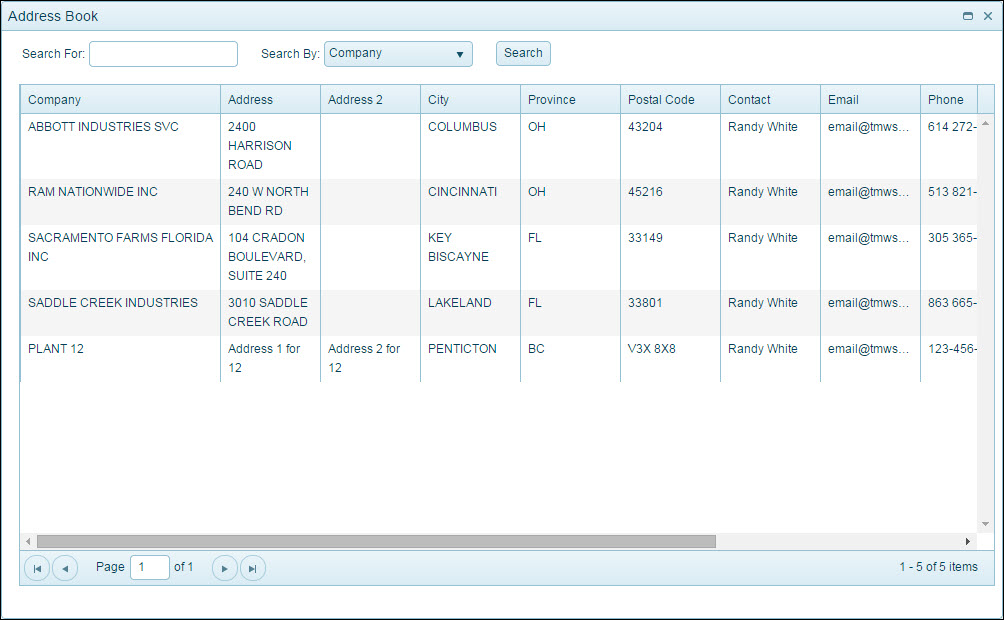Click the Search button
The height and width of the screenshot is (620, 1004).
click(523, 54)
